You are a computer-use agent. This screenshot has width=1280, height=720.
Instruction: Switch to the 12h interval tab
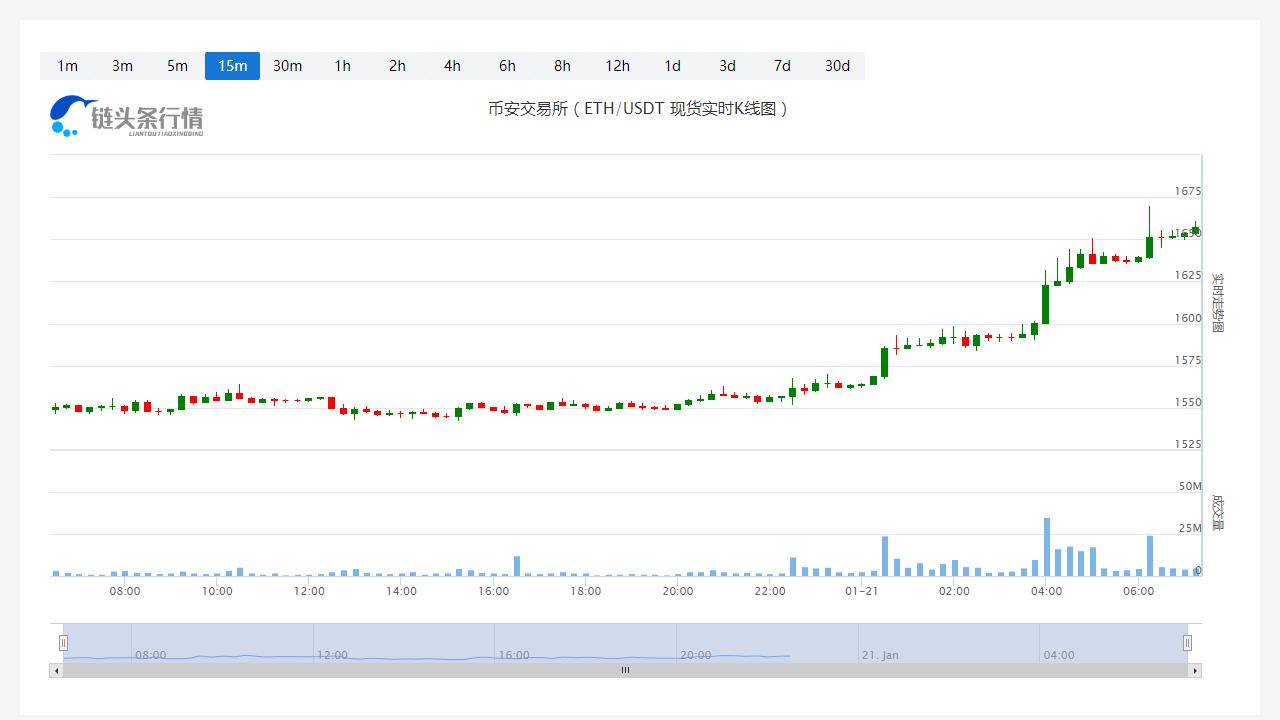617,66
